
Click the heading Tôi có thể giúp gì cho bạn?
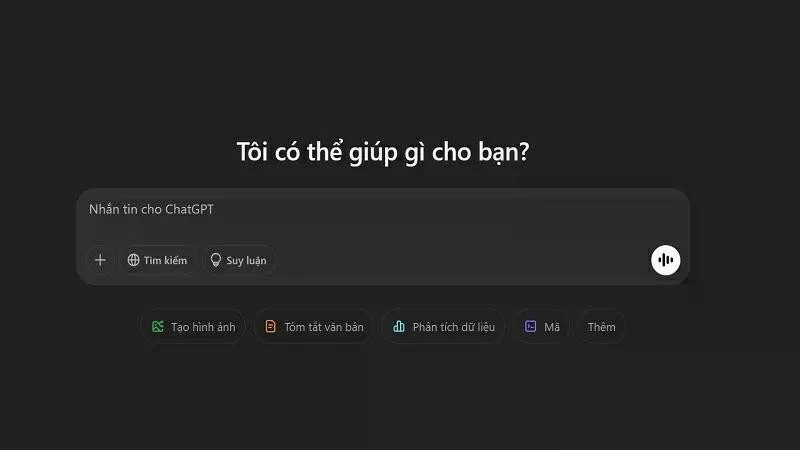(383, 152)
